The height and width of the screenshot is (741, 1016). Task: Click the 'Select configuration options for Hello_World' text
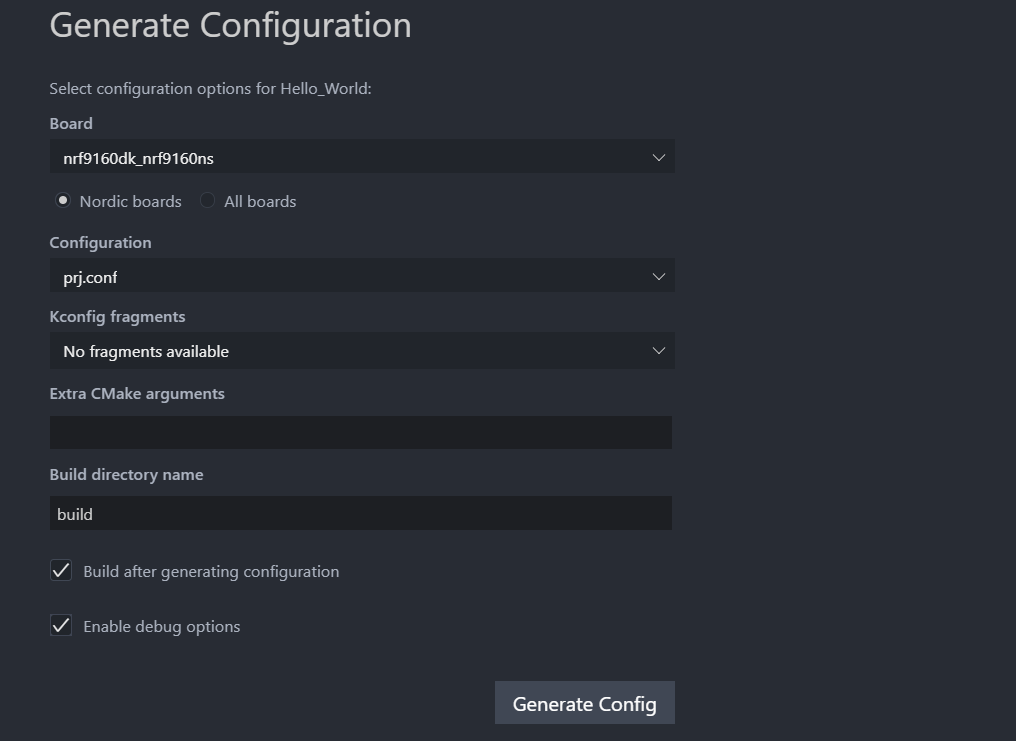(x=210, y=89)
